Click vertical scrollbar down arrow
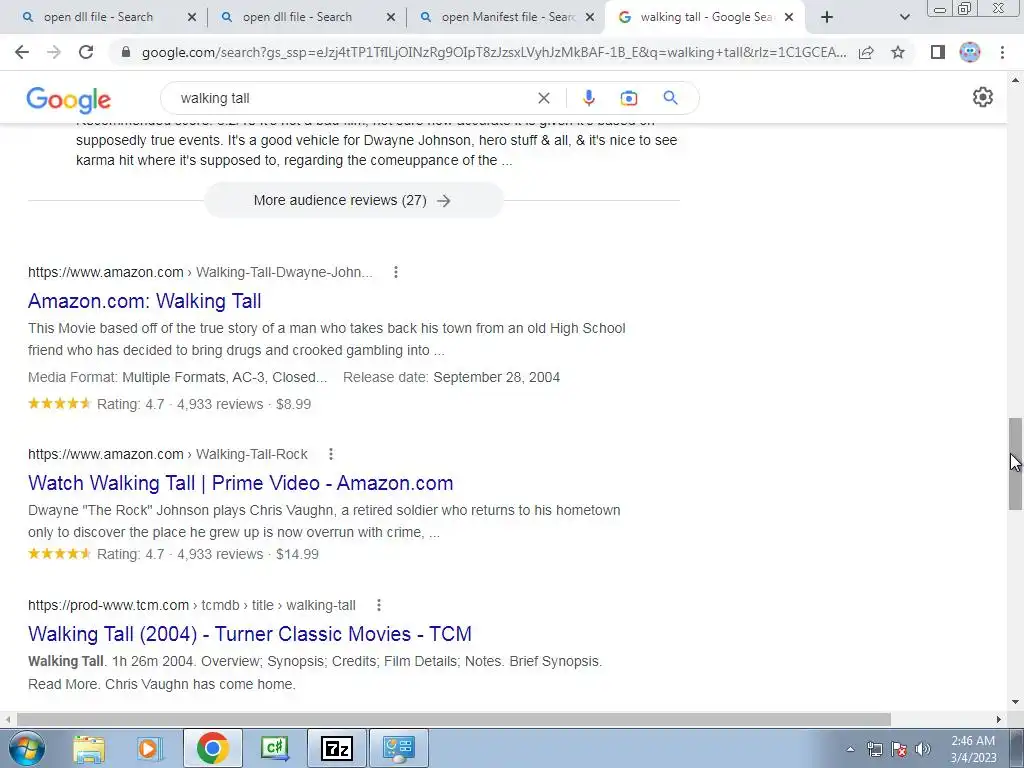The height and width of the screenshot is (768, 1024). click(1015, 703)
